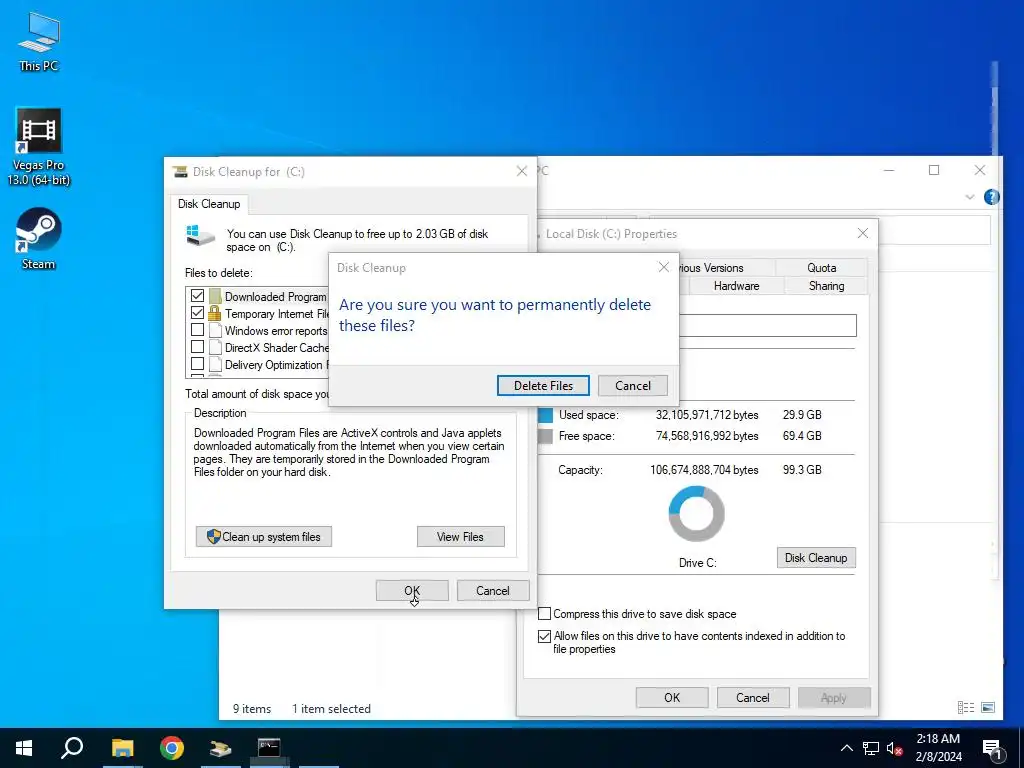The image size is (1024, 768).
Task: Open This PC desktop icon
Action: coord(39,41)
